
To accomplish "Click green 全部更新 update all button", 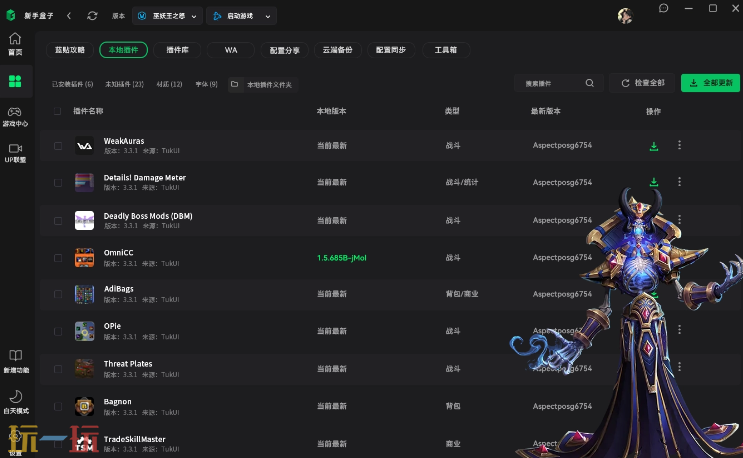I will [710, 83].
